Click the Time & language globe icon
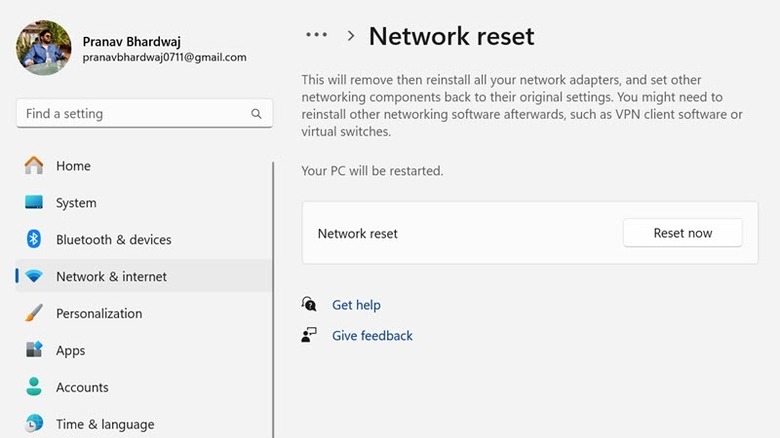Viewport: 780px width, 438px height. pos(34,424)
